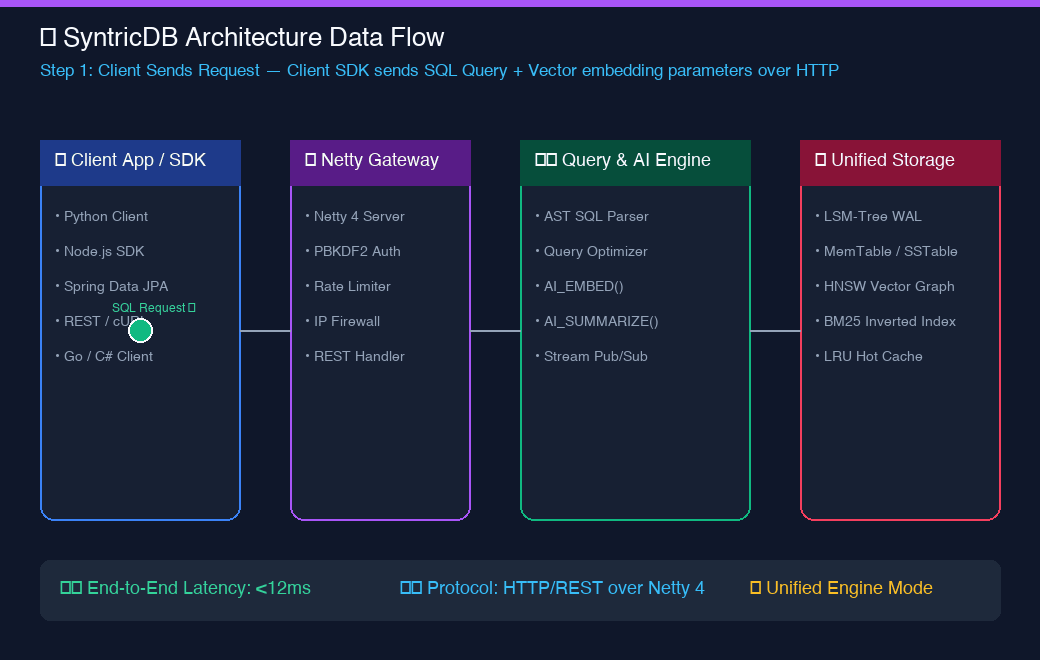Select the Node.js SDK item
The image size is (1040, 660).
coord(99,251)
